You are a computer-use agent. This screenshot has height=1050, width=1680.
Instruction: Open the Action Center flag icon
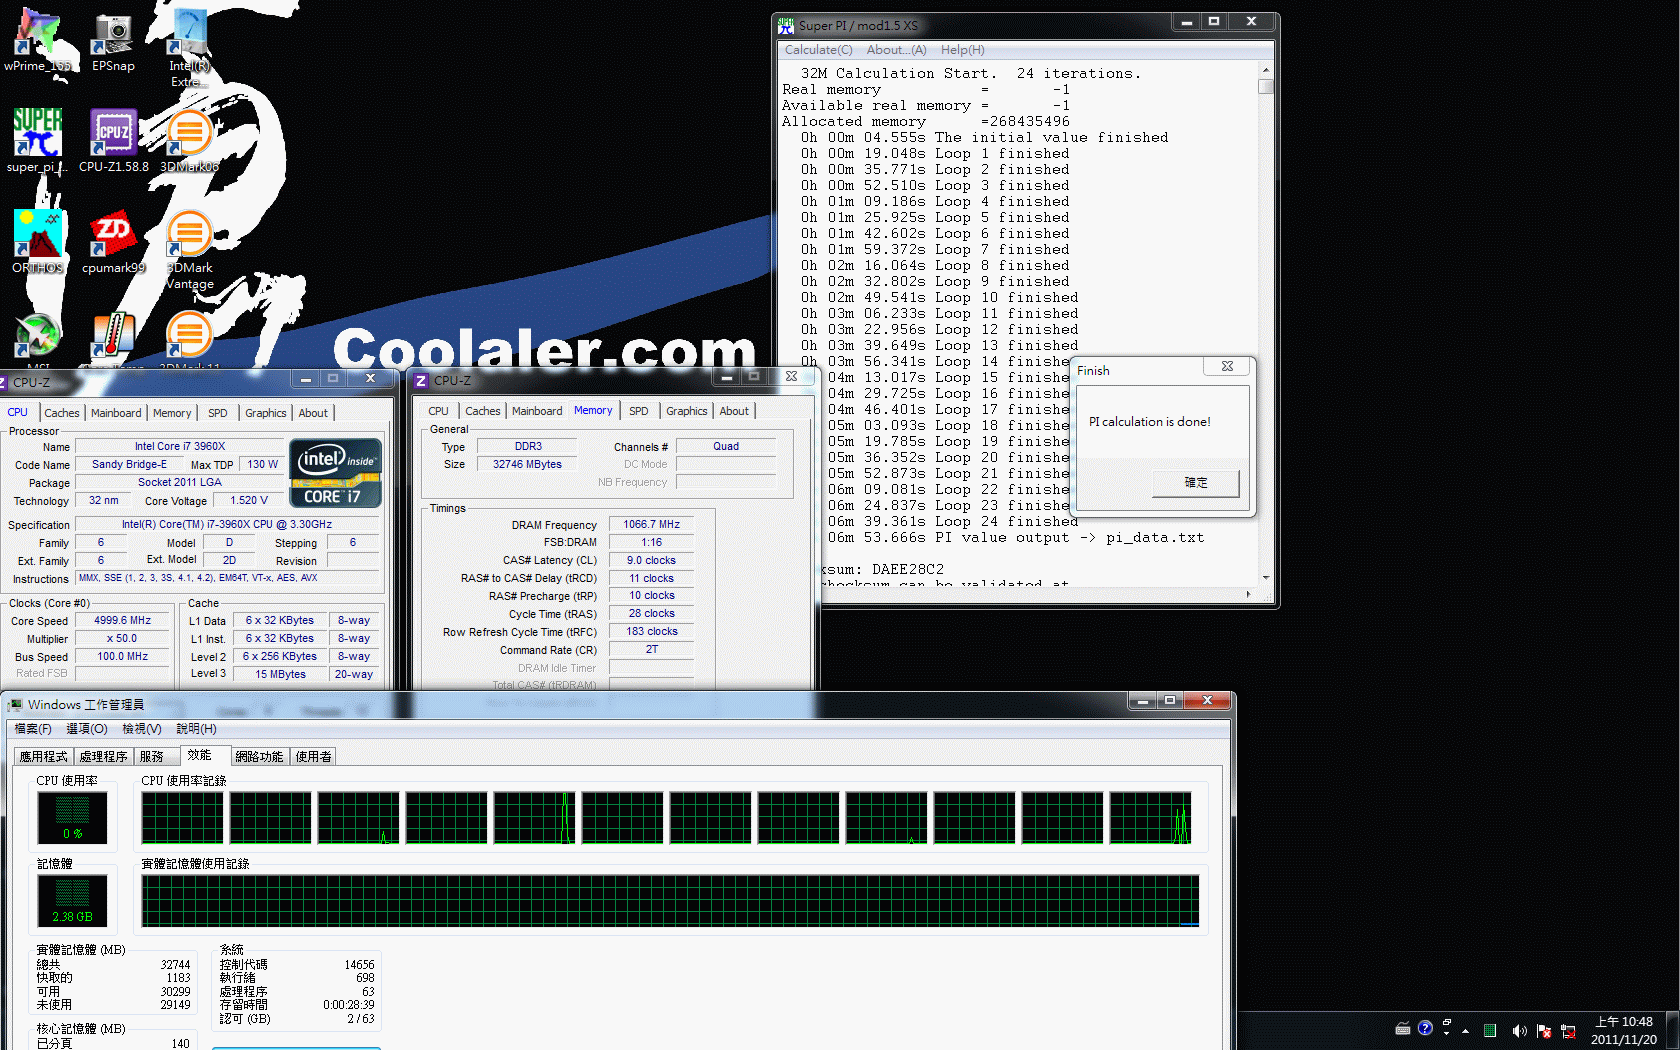point(1544,1031)
